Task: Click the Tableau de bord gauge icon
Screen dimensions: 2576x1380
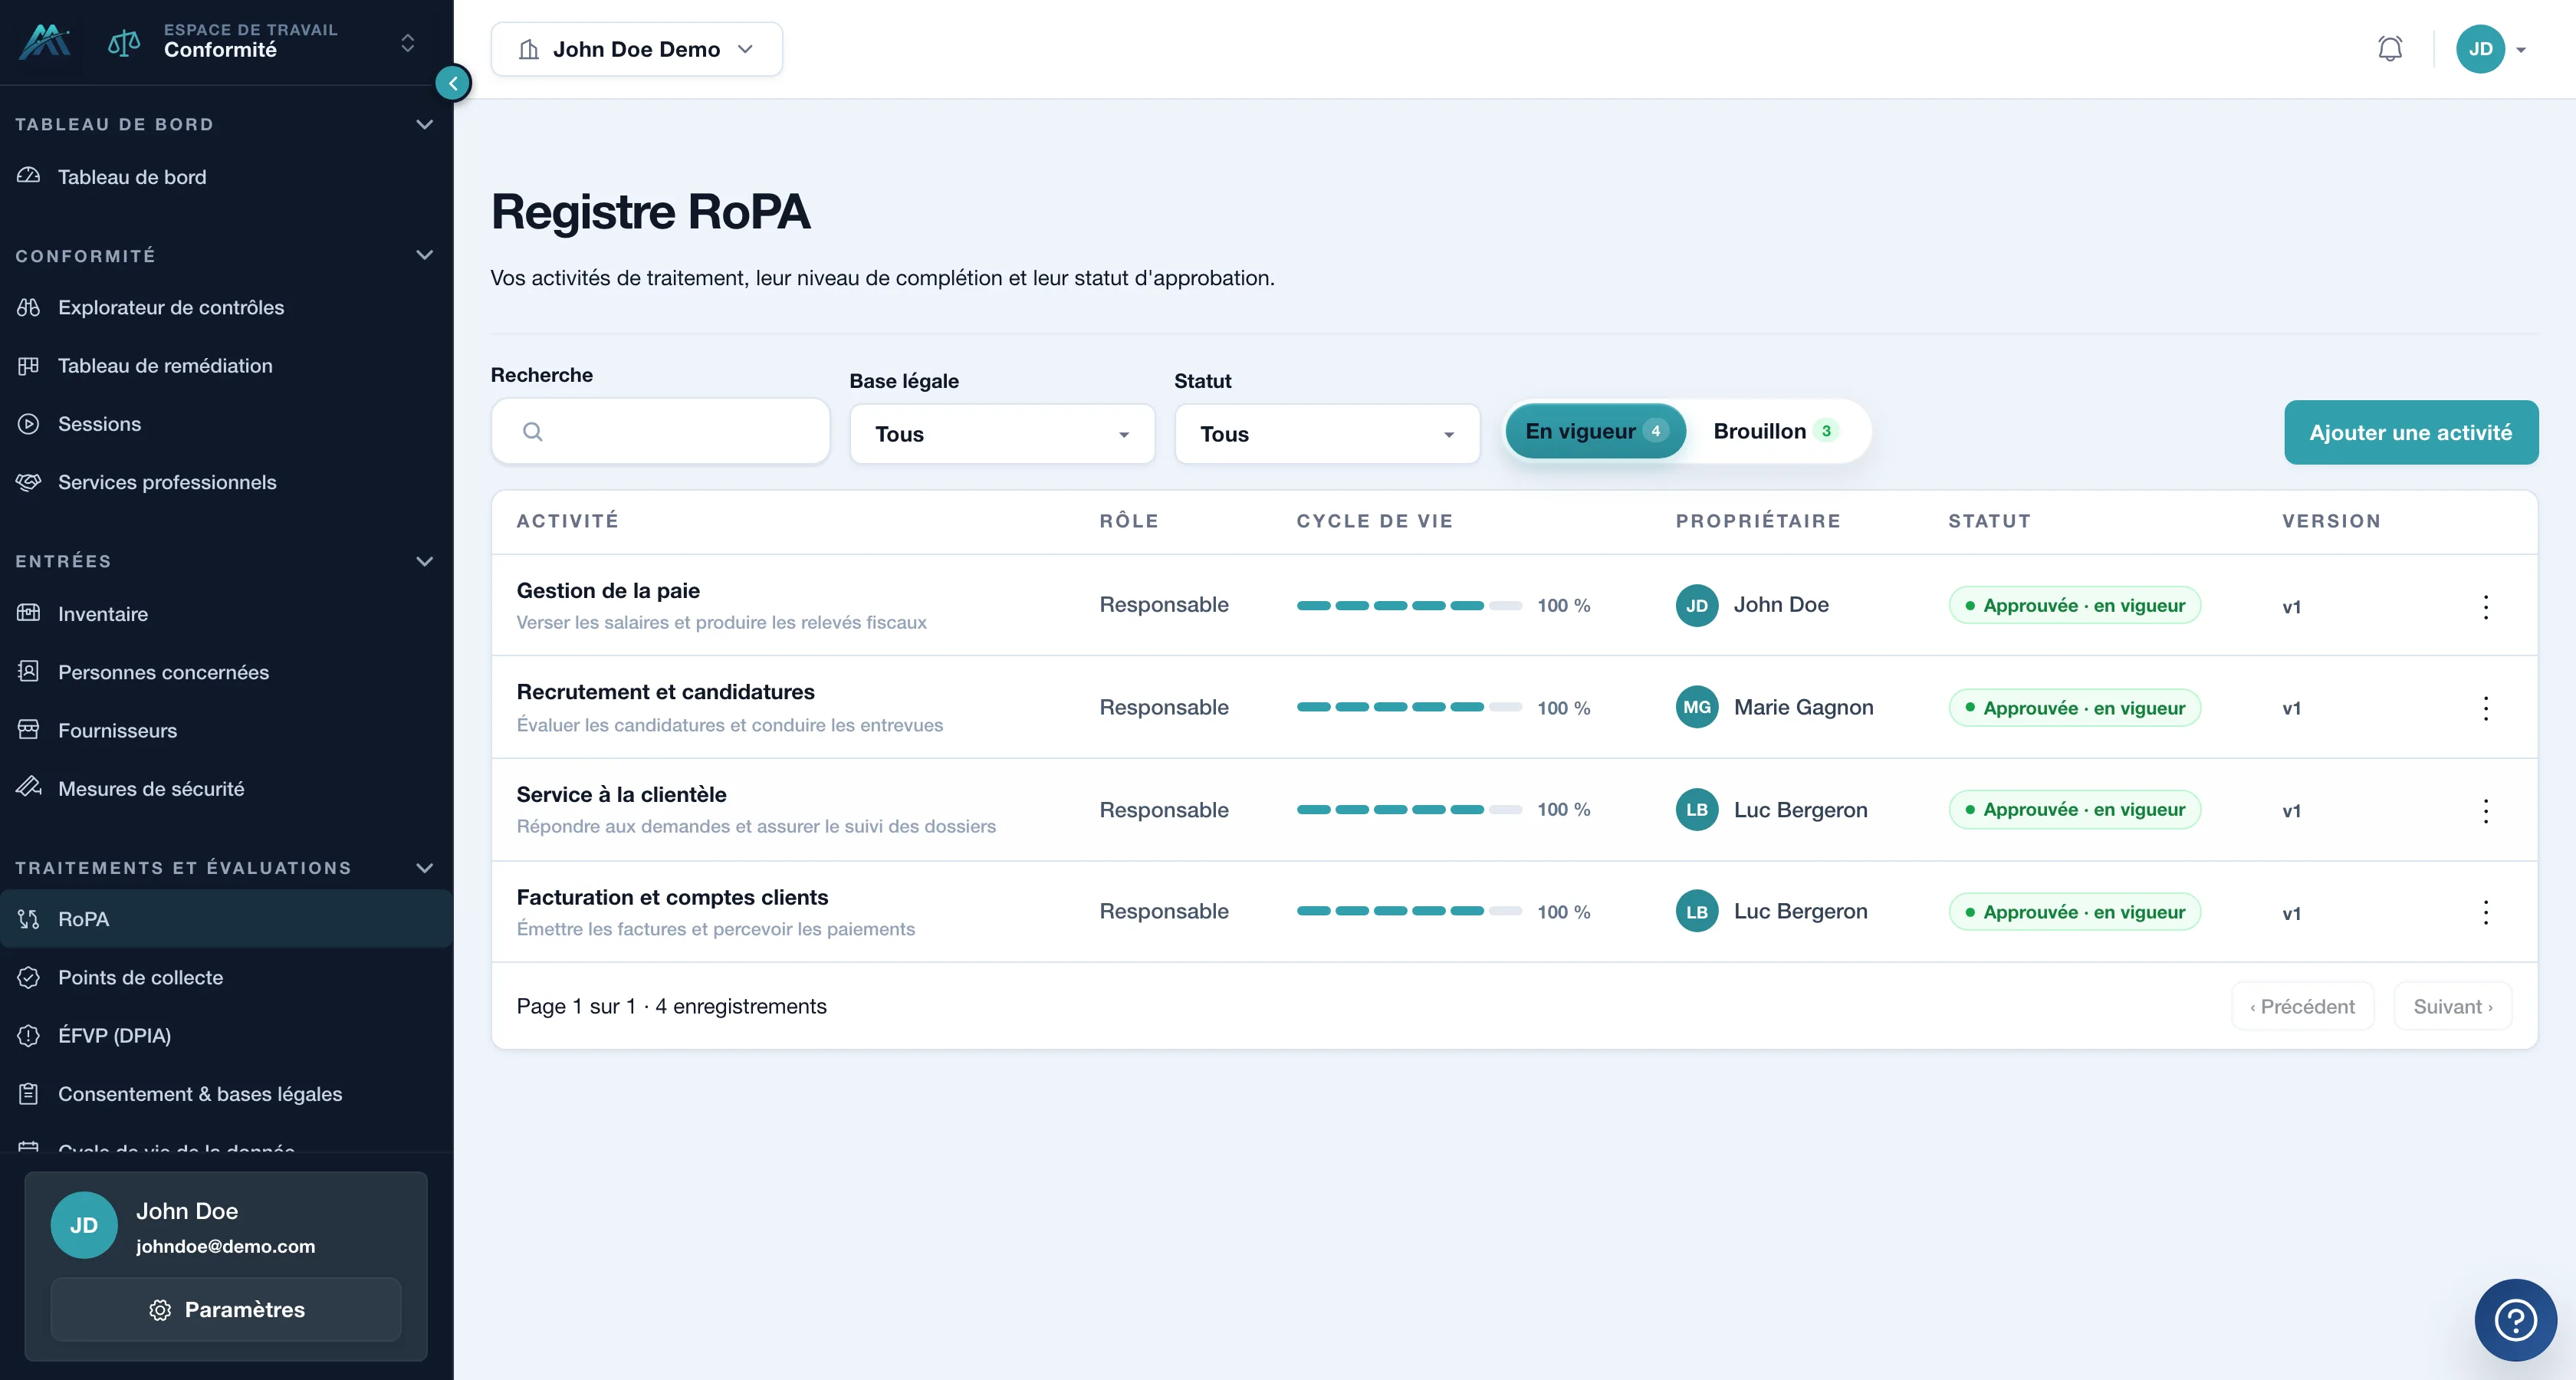Action: [29, 176]
